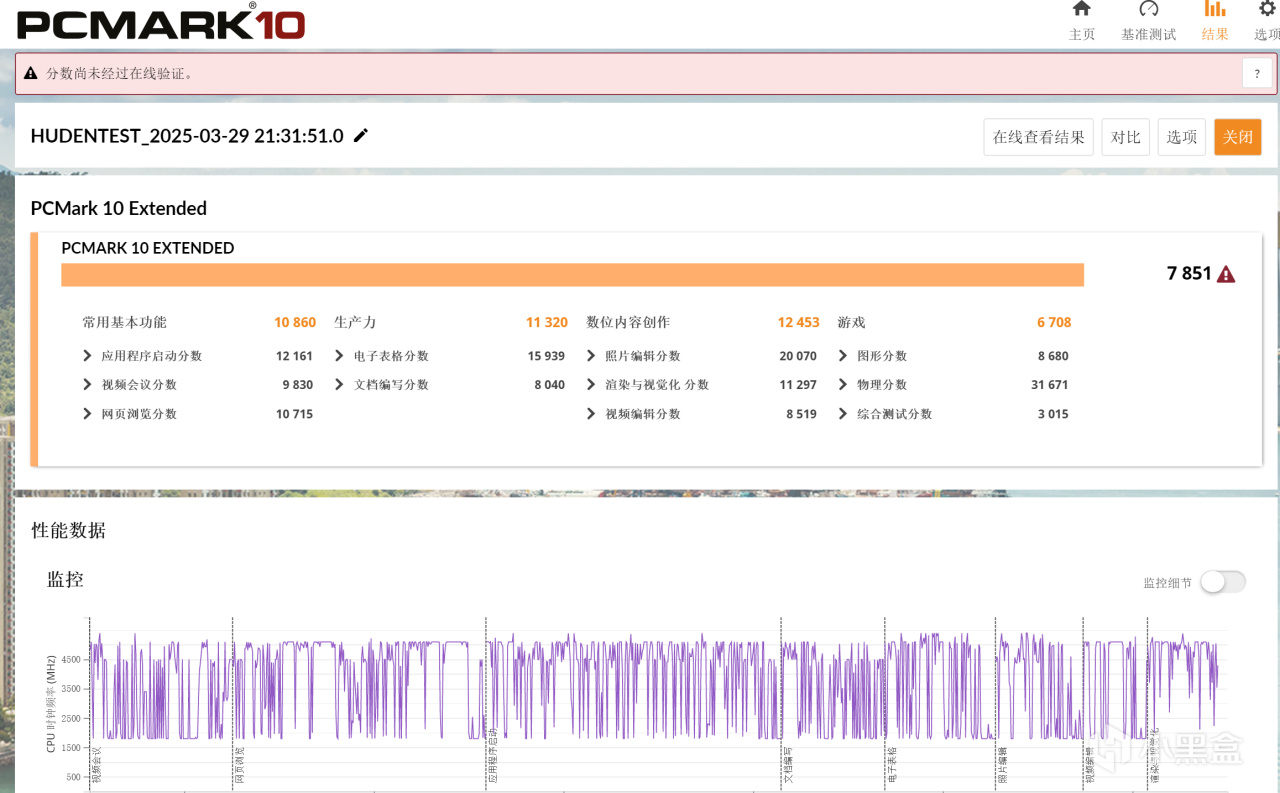Click the PCMARK 10 logo
Image resolution: width=1280 pixels, height=793 pixels.
[161, 22]
